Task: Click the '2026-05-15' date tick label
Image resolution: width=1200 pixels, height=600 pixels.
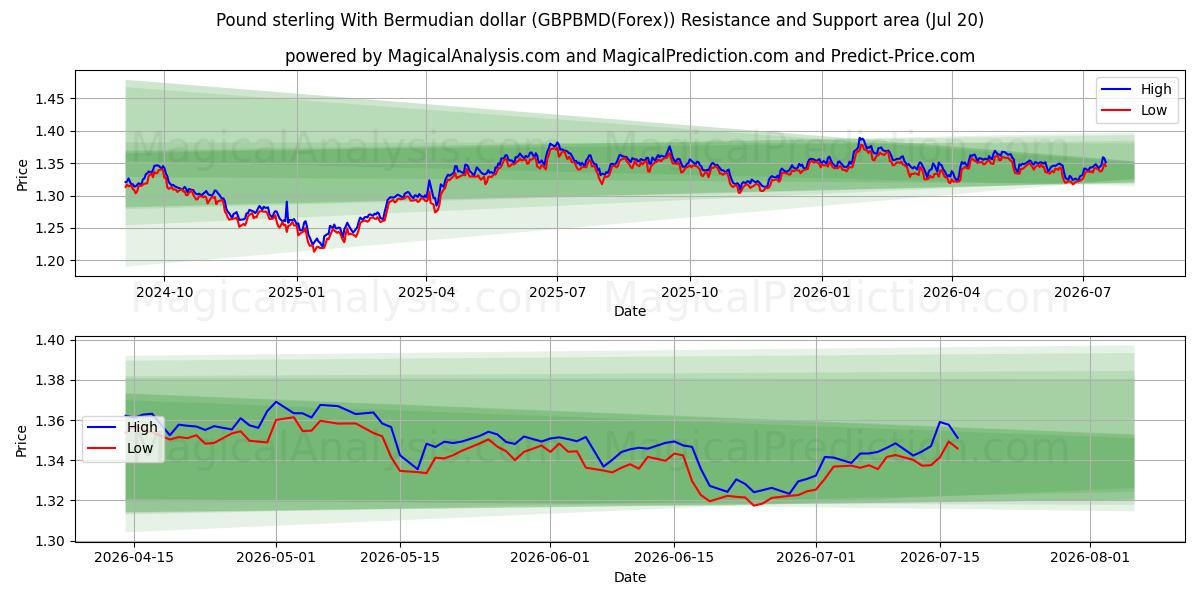Action: click(400, 558)
